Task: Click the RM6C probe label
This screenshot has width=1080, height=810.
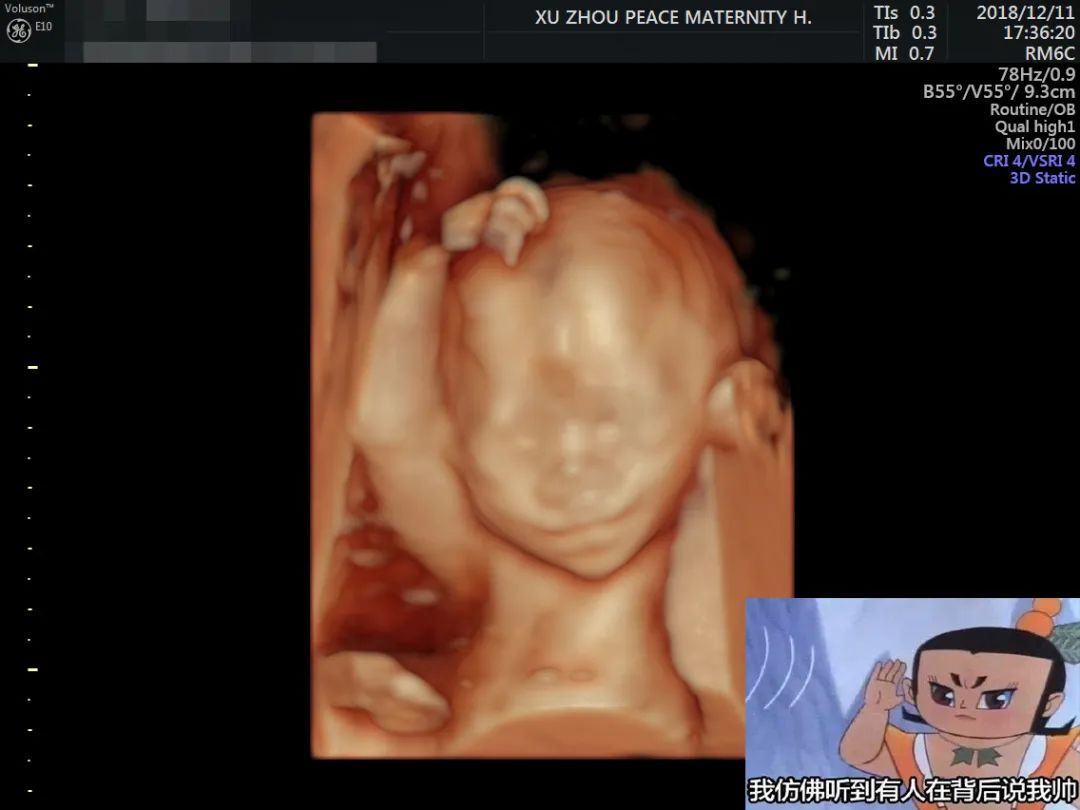Action: point(1050,54)
